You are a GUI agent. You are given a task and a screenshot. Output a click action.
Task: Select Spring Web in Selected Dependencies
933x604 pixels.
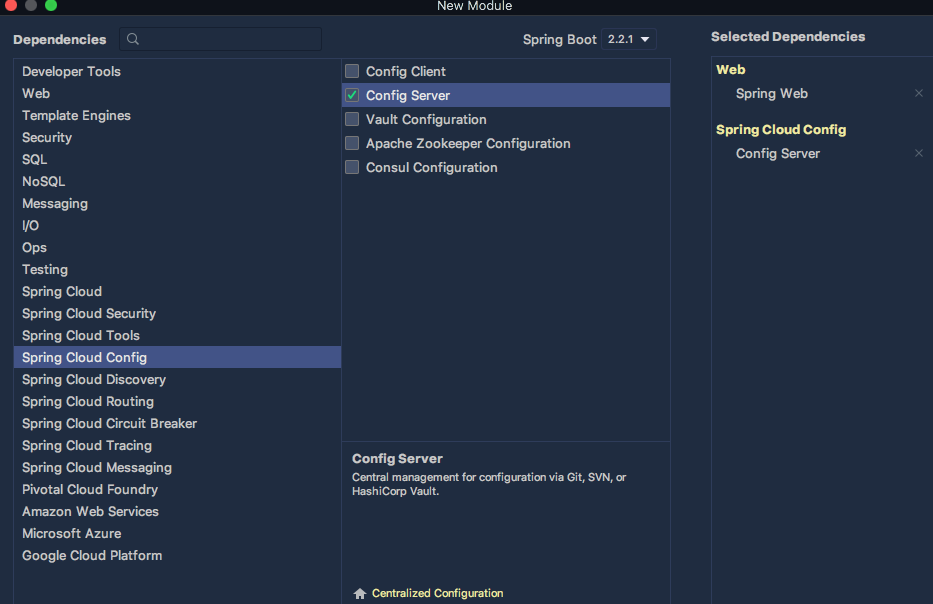(x=772, y=93)
